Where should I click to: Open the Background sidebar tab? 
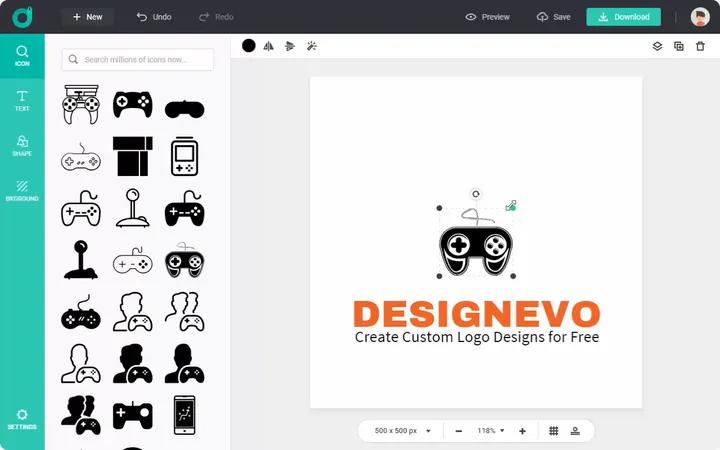coord(22,191)
